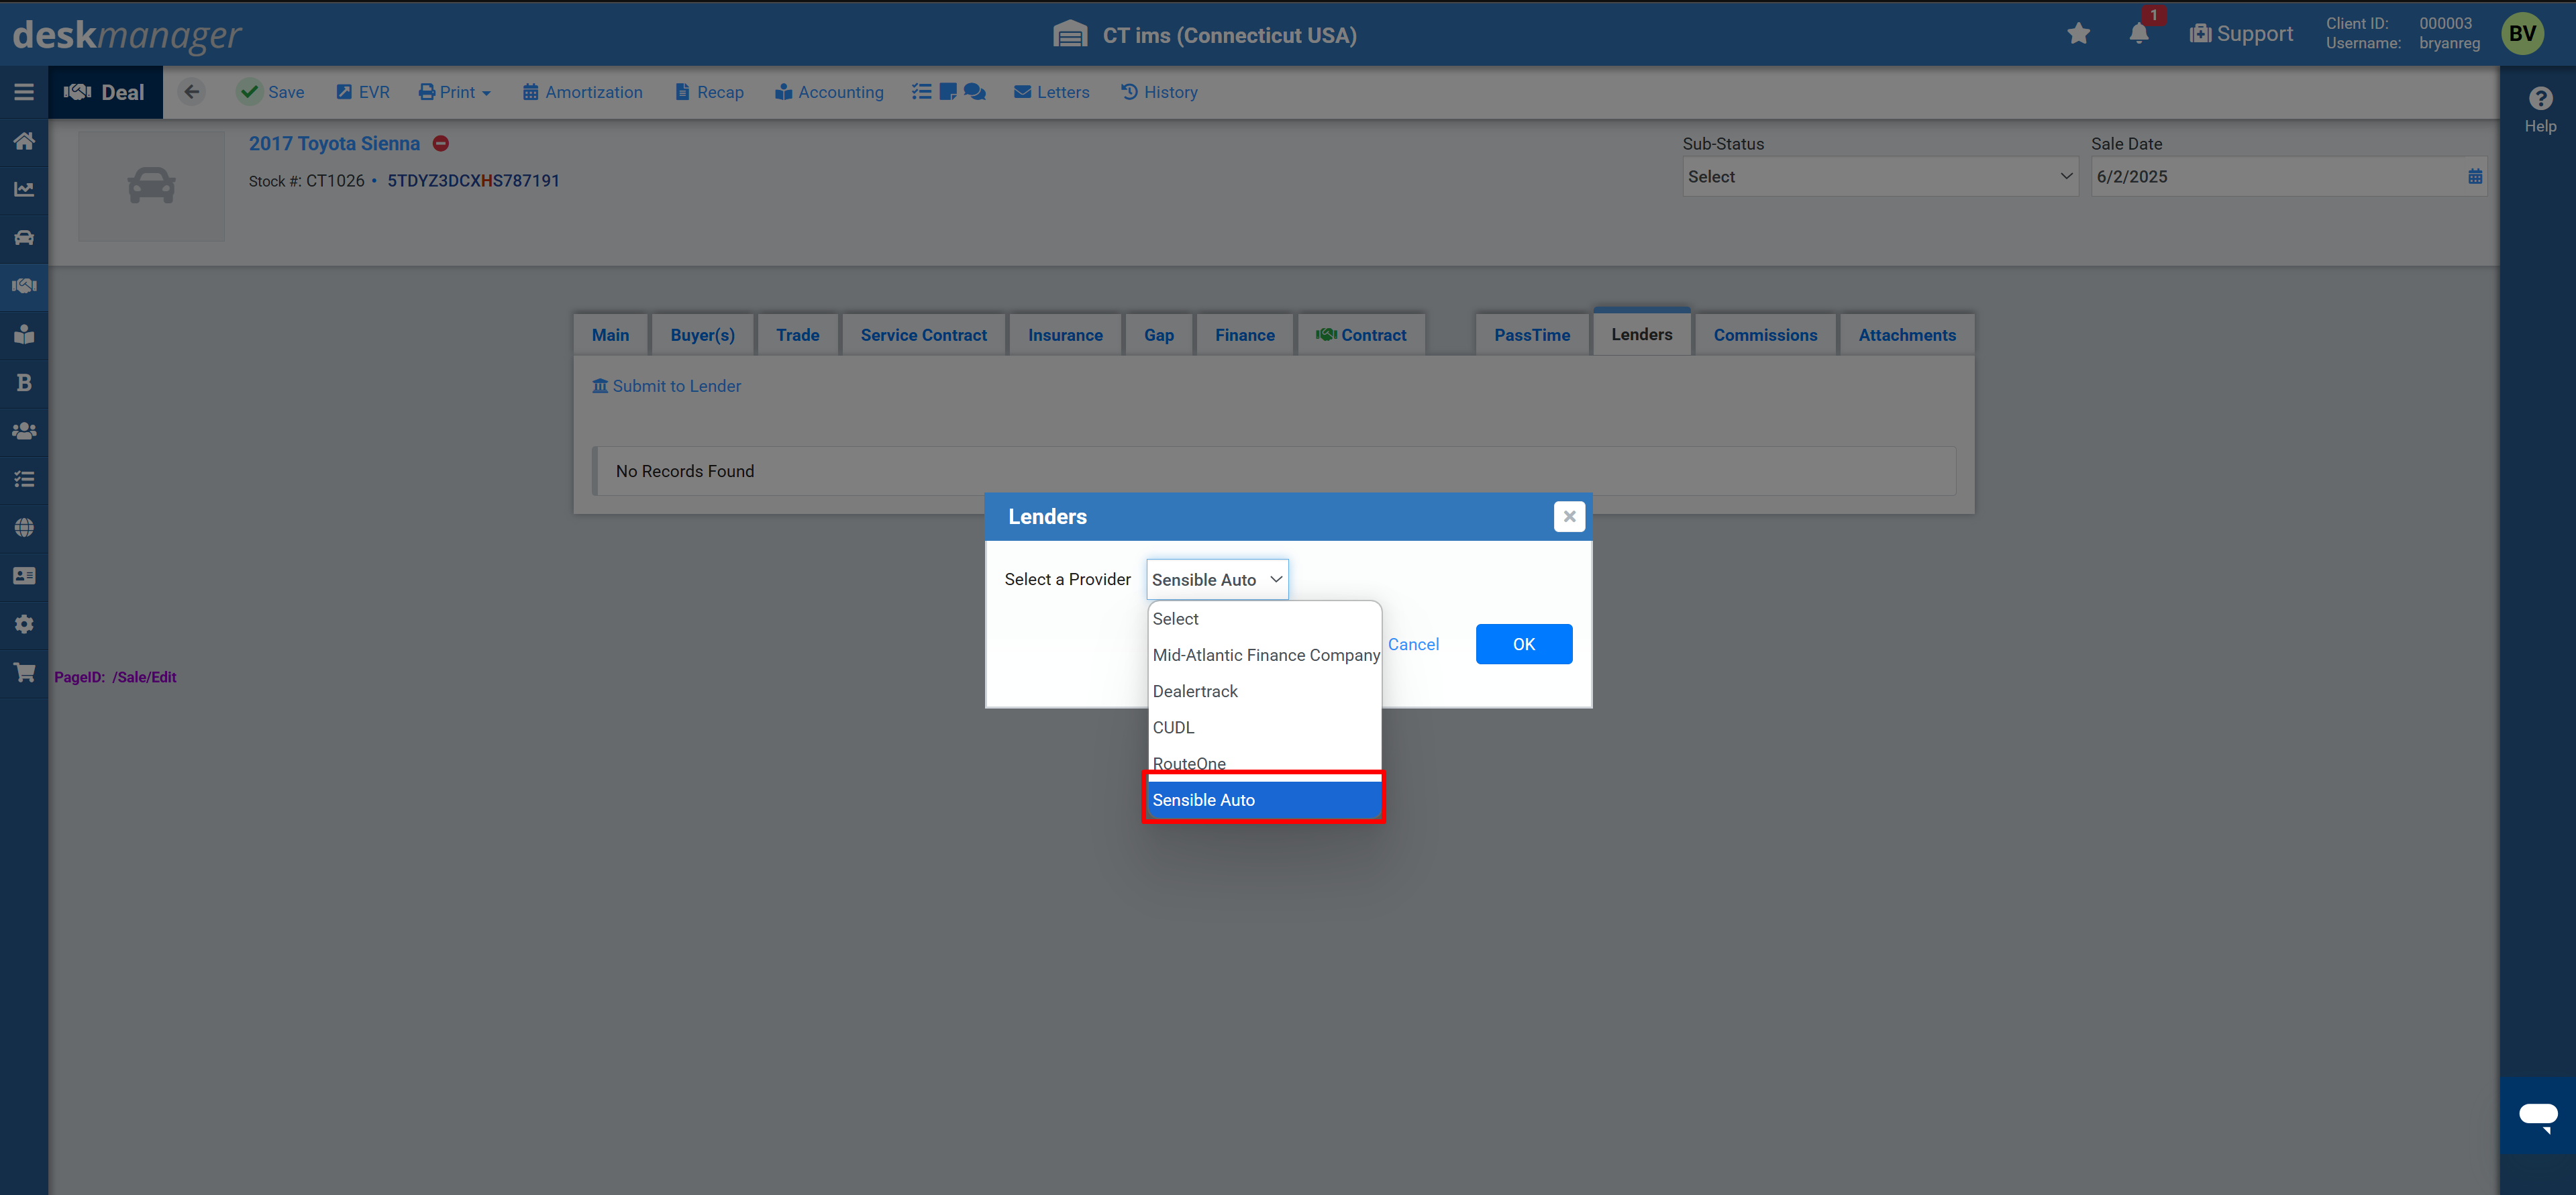Go to Home via sidebar house icon

[x=24, y=141]
